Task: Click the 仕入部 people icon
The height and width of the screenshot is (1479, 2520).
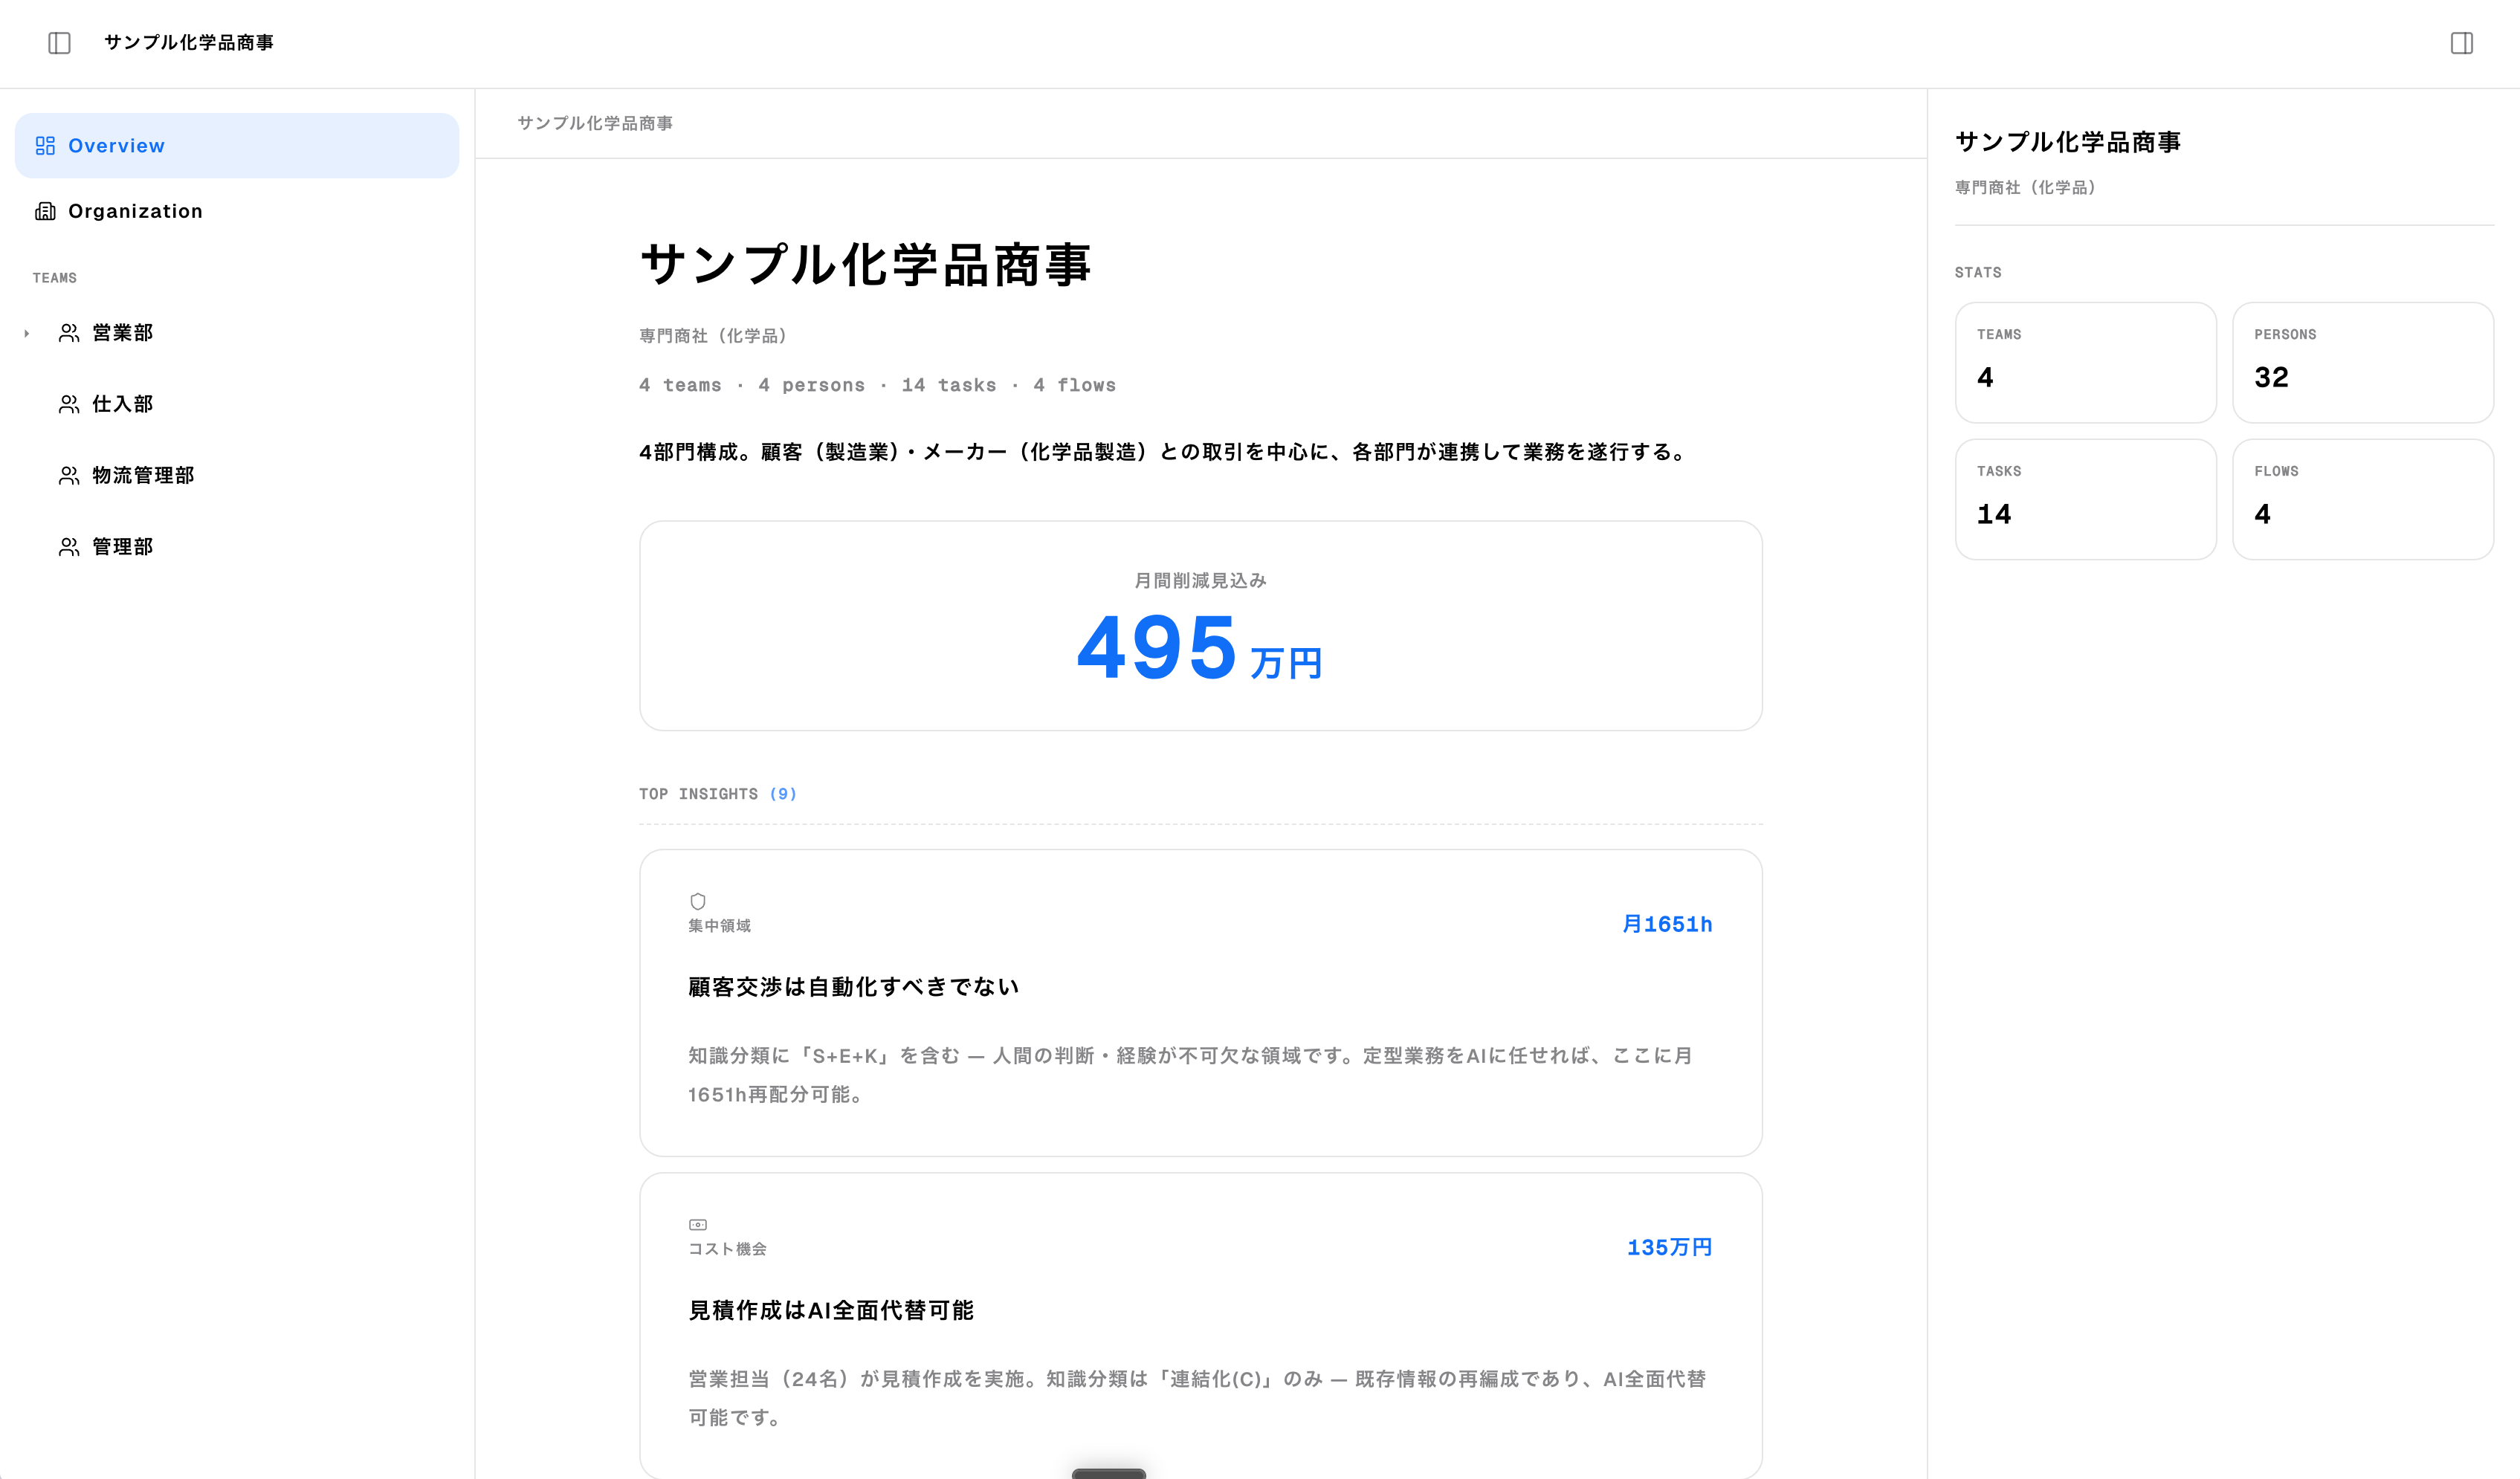Action: pyautogui.click(x=69, y=404)
